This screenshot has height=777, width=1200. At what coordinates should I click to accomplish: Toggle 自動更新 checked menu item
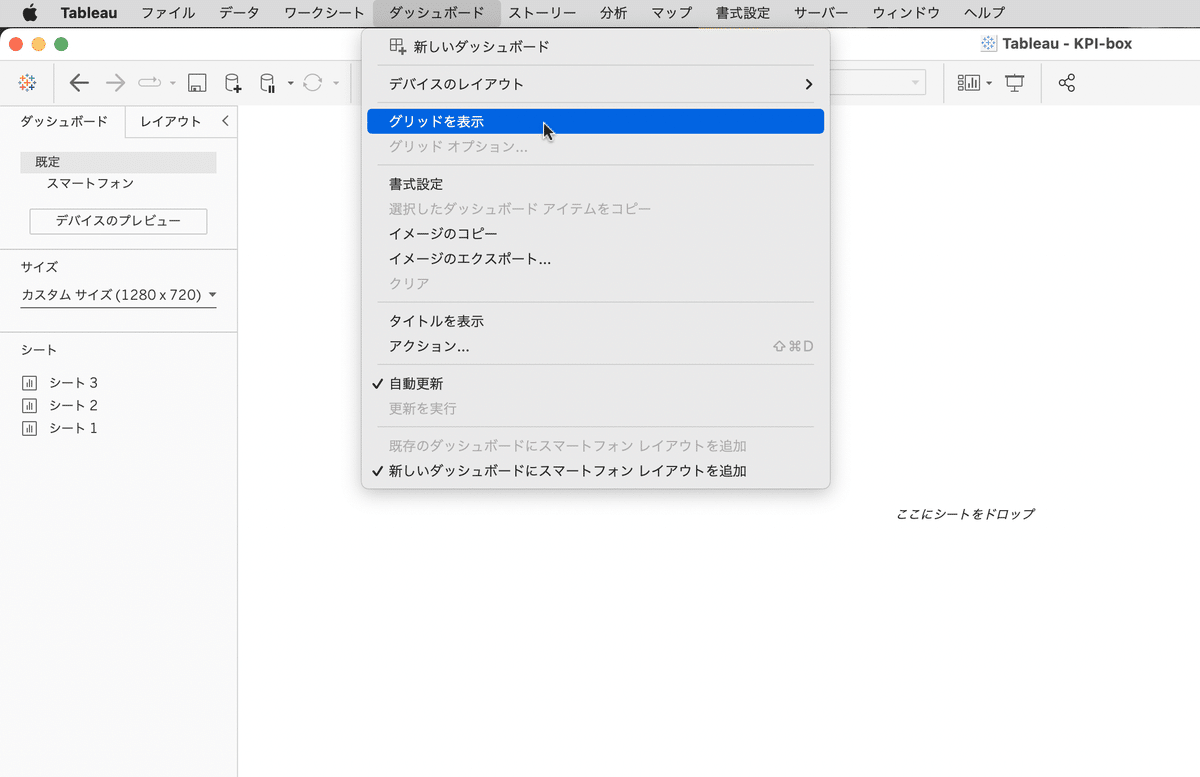tap(595, 384)
